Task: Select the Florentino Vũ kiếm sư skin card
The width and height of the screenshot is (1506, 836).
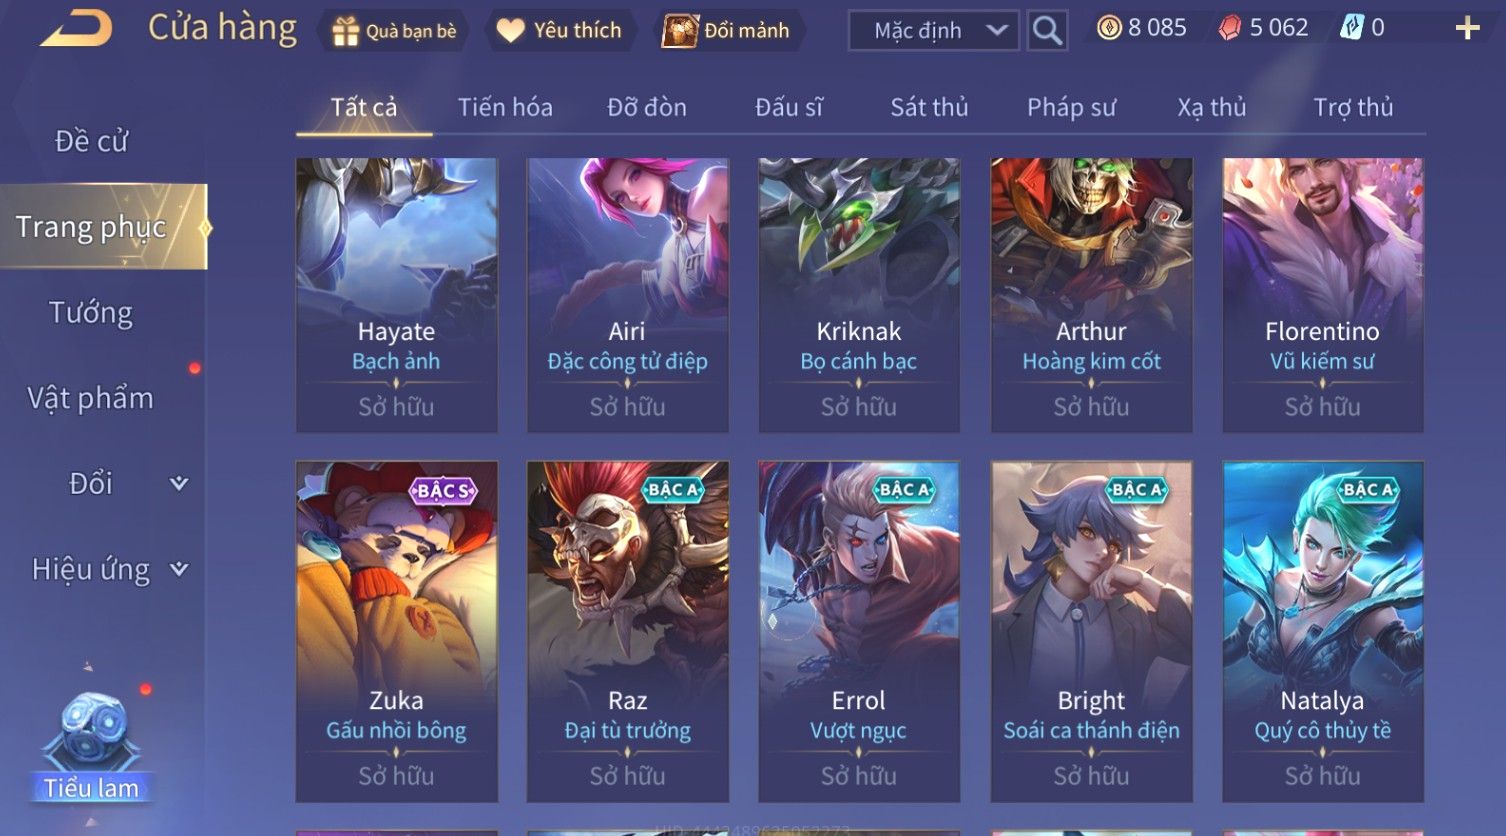Action: 1322,295
